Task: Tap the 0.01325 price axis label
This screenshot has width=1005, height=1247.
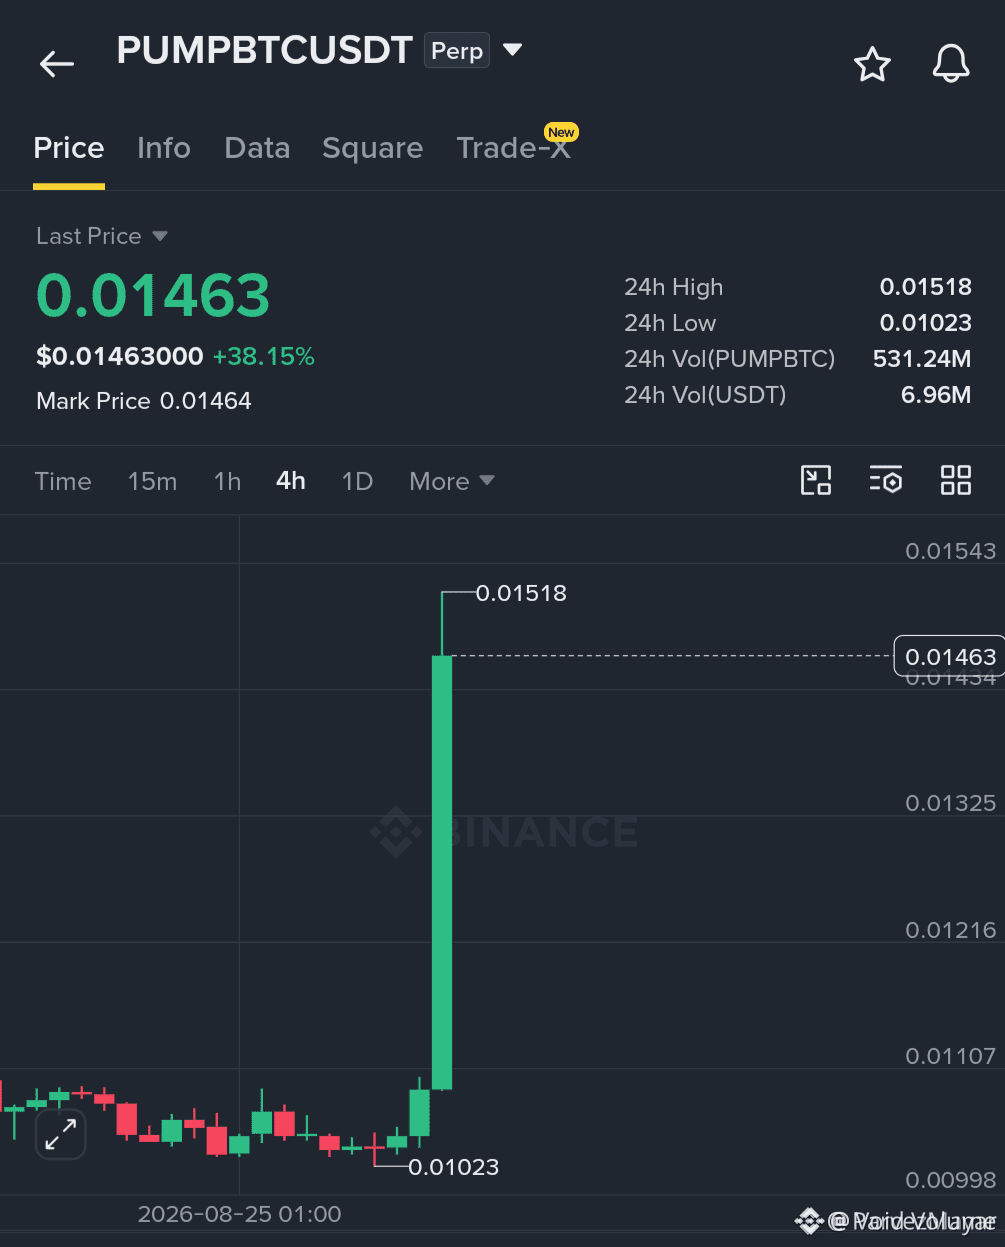Action: click(x=950, y=803)
